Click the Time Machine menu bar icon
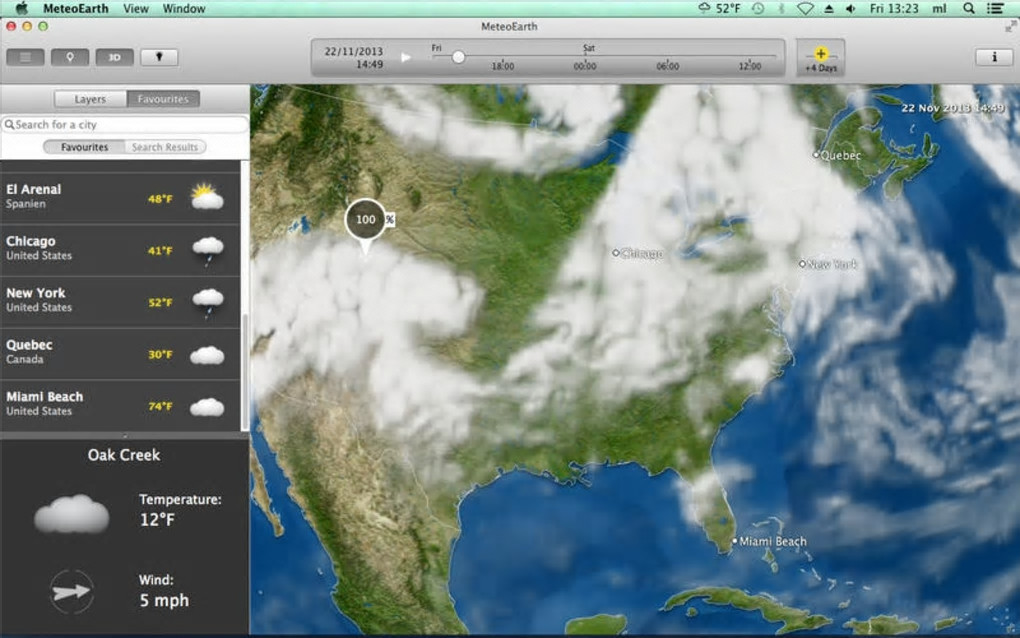 (758, 8)
